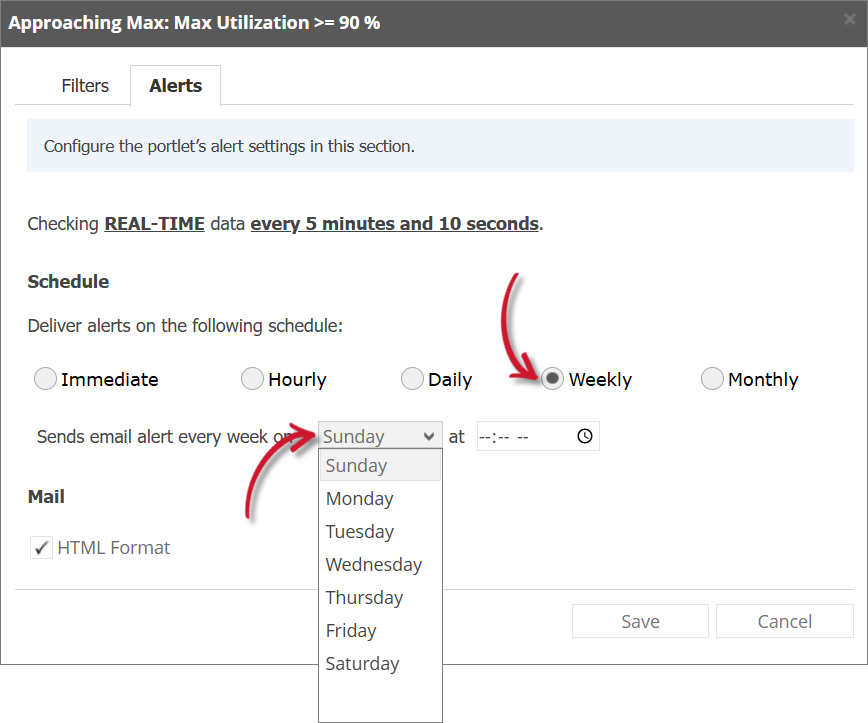
Task: Click the Cancel button
Action: point(785,621)
